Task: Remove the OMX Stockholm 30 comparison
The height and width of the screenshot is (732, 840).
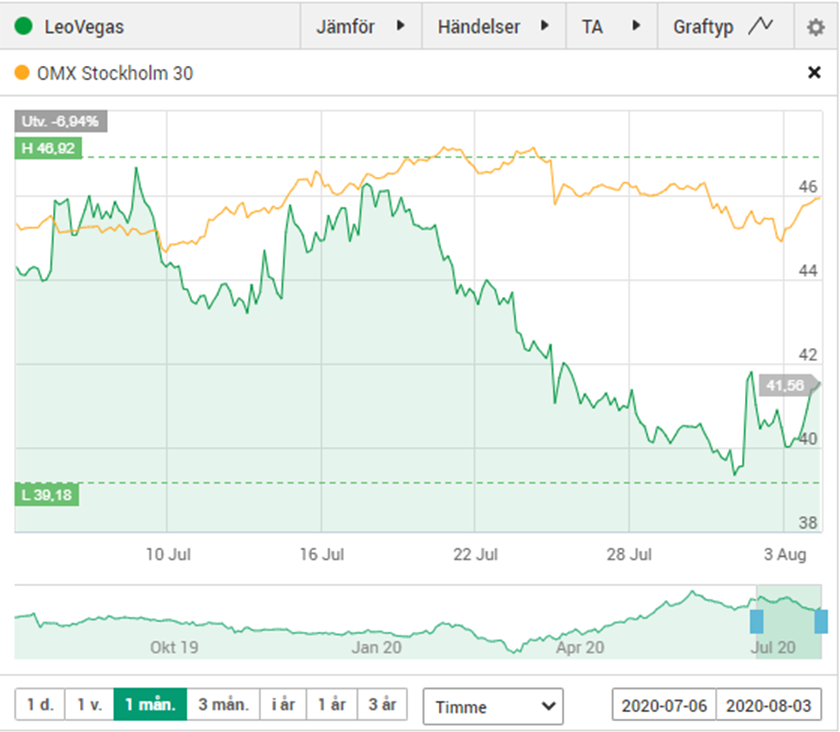Action: point(814,72)
